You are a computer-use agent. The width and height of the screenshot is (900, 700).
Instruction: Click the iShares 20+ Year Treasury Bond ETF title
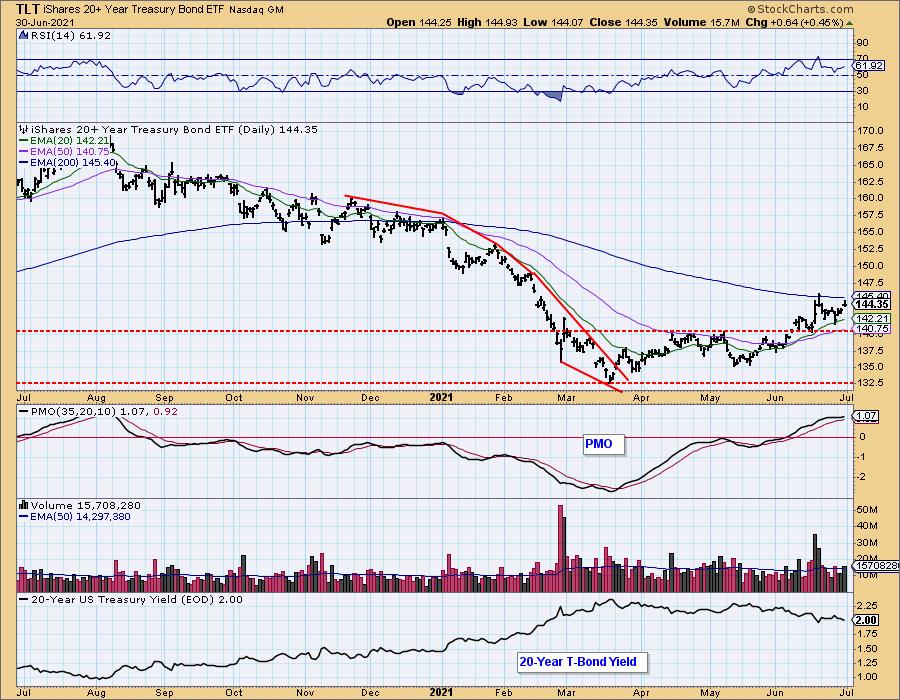135,9
